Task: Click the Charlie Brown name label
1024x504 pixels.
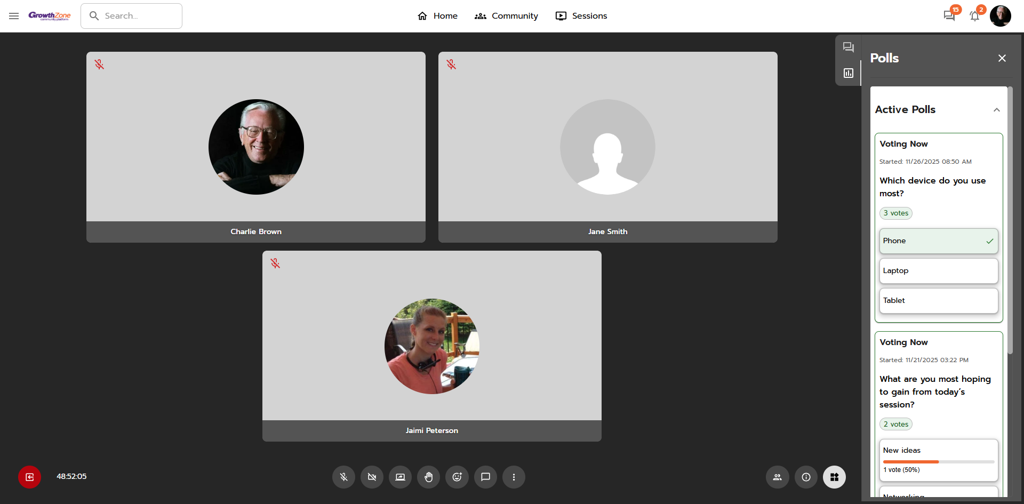Action: click(256, 232)
